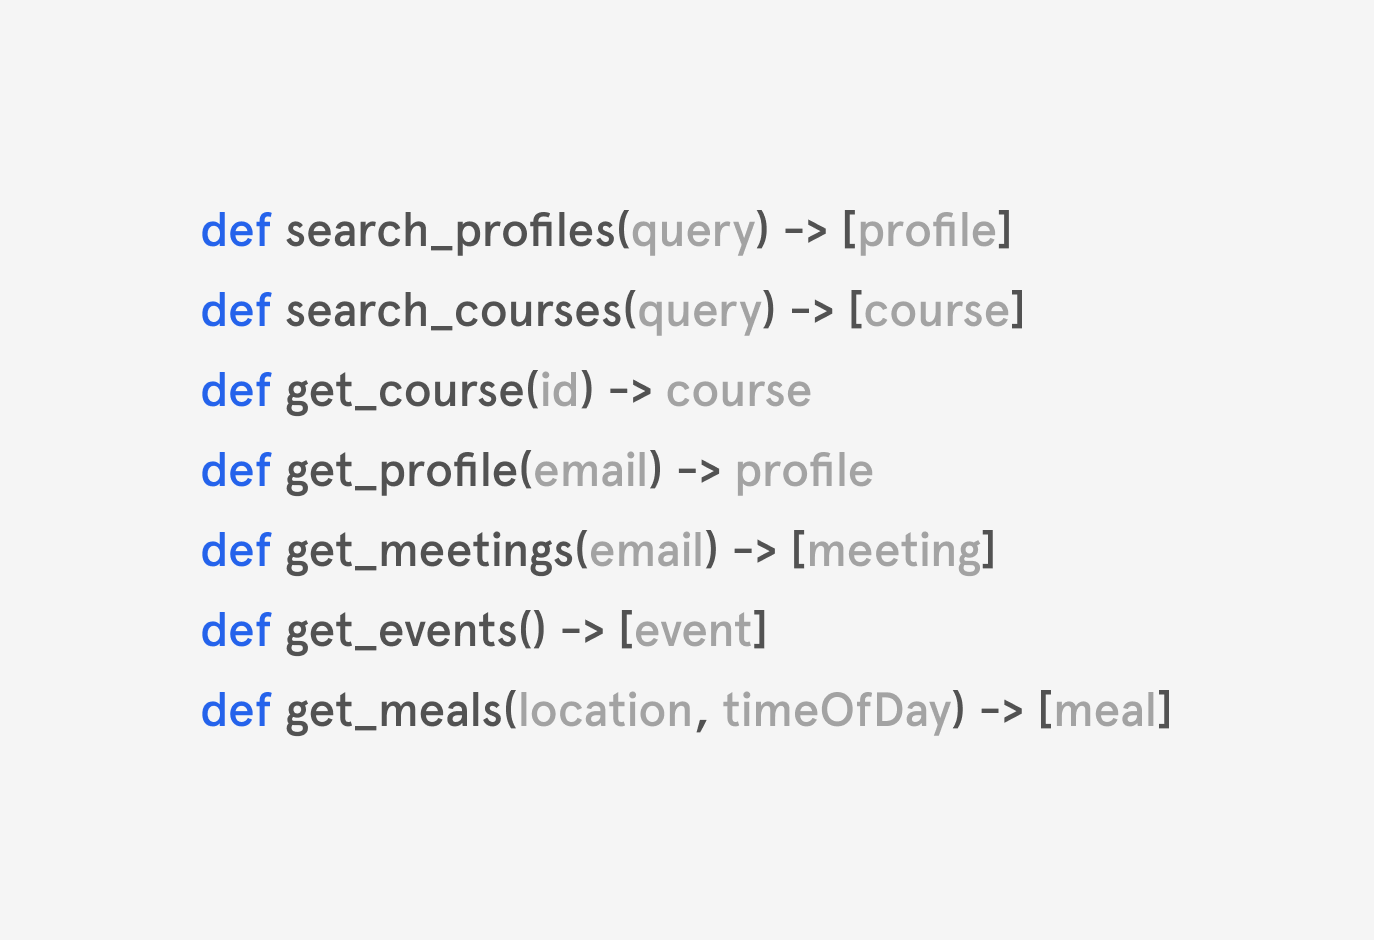
Task: Click the email parameter in get_meetings
Action: pyautogui.click(x=647, y=550)
